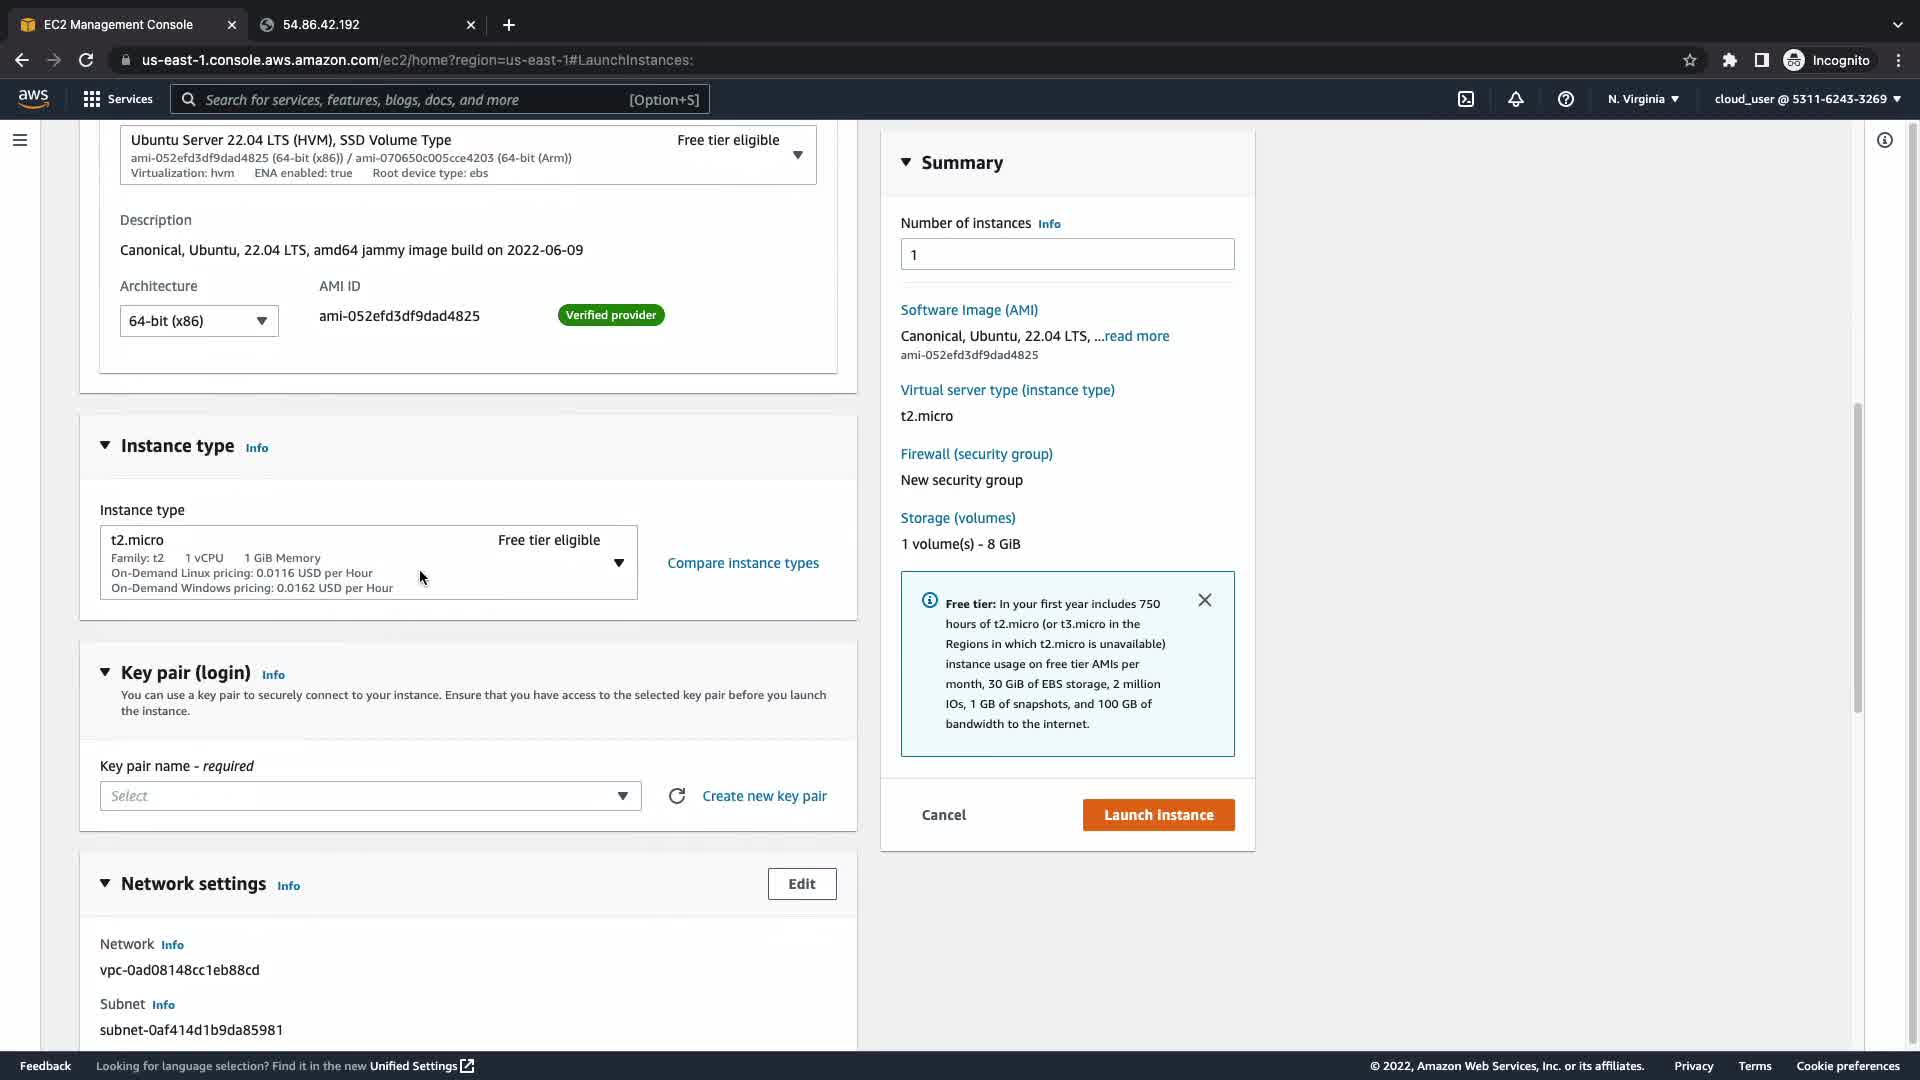Collapse the Summary panel

[906, 162]
